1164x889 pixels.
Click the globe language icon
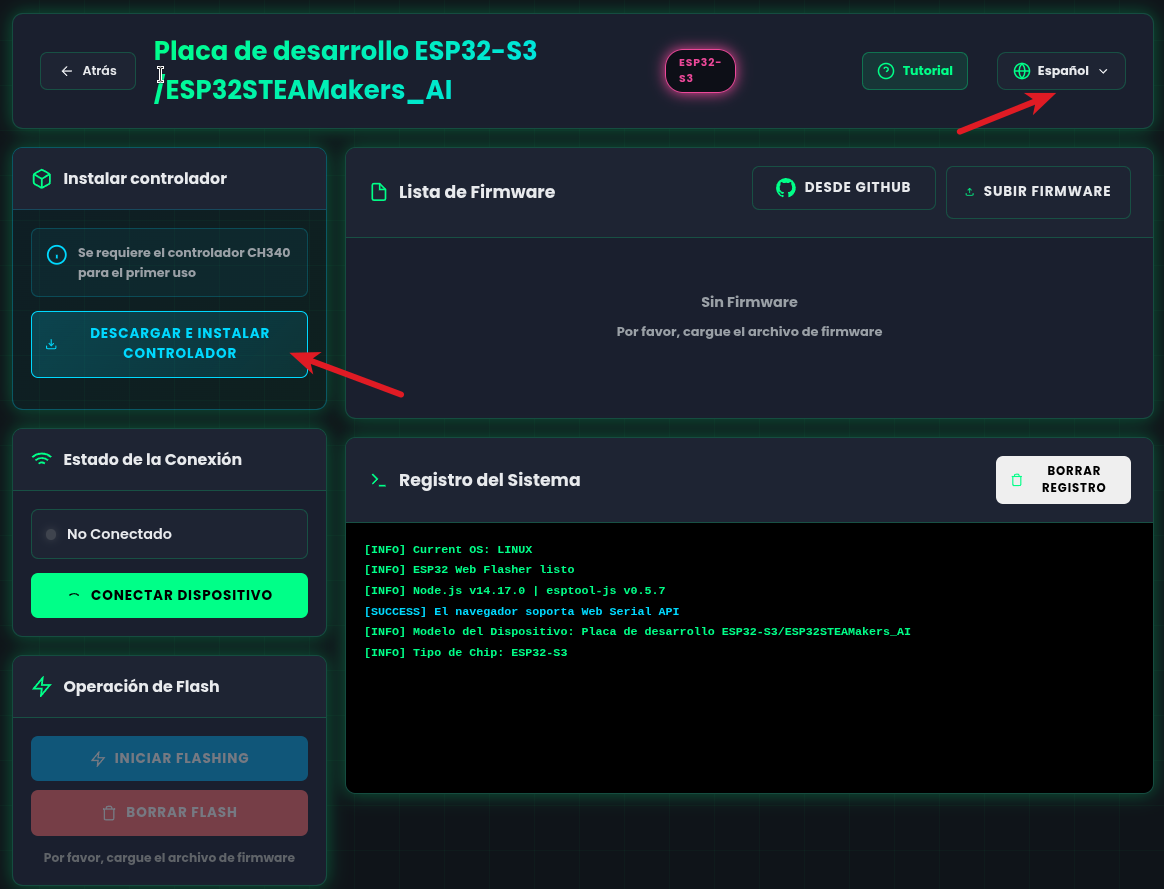1021,71
